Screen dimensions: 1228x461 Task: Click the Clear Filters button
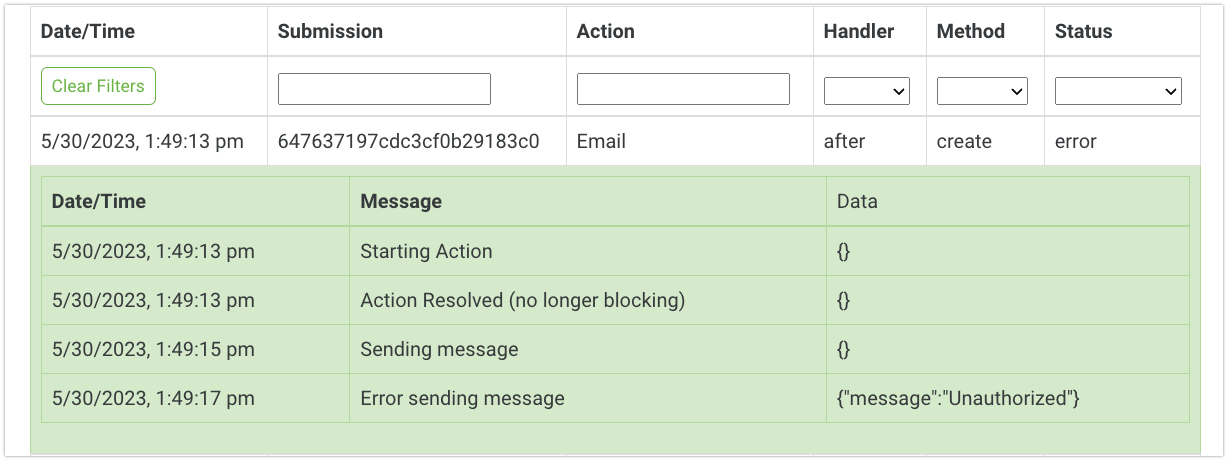point(98,86)
